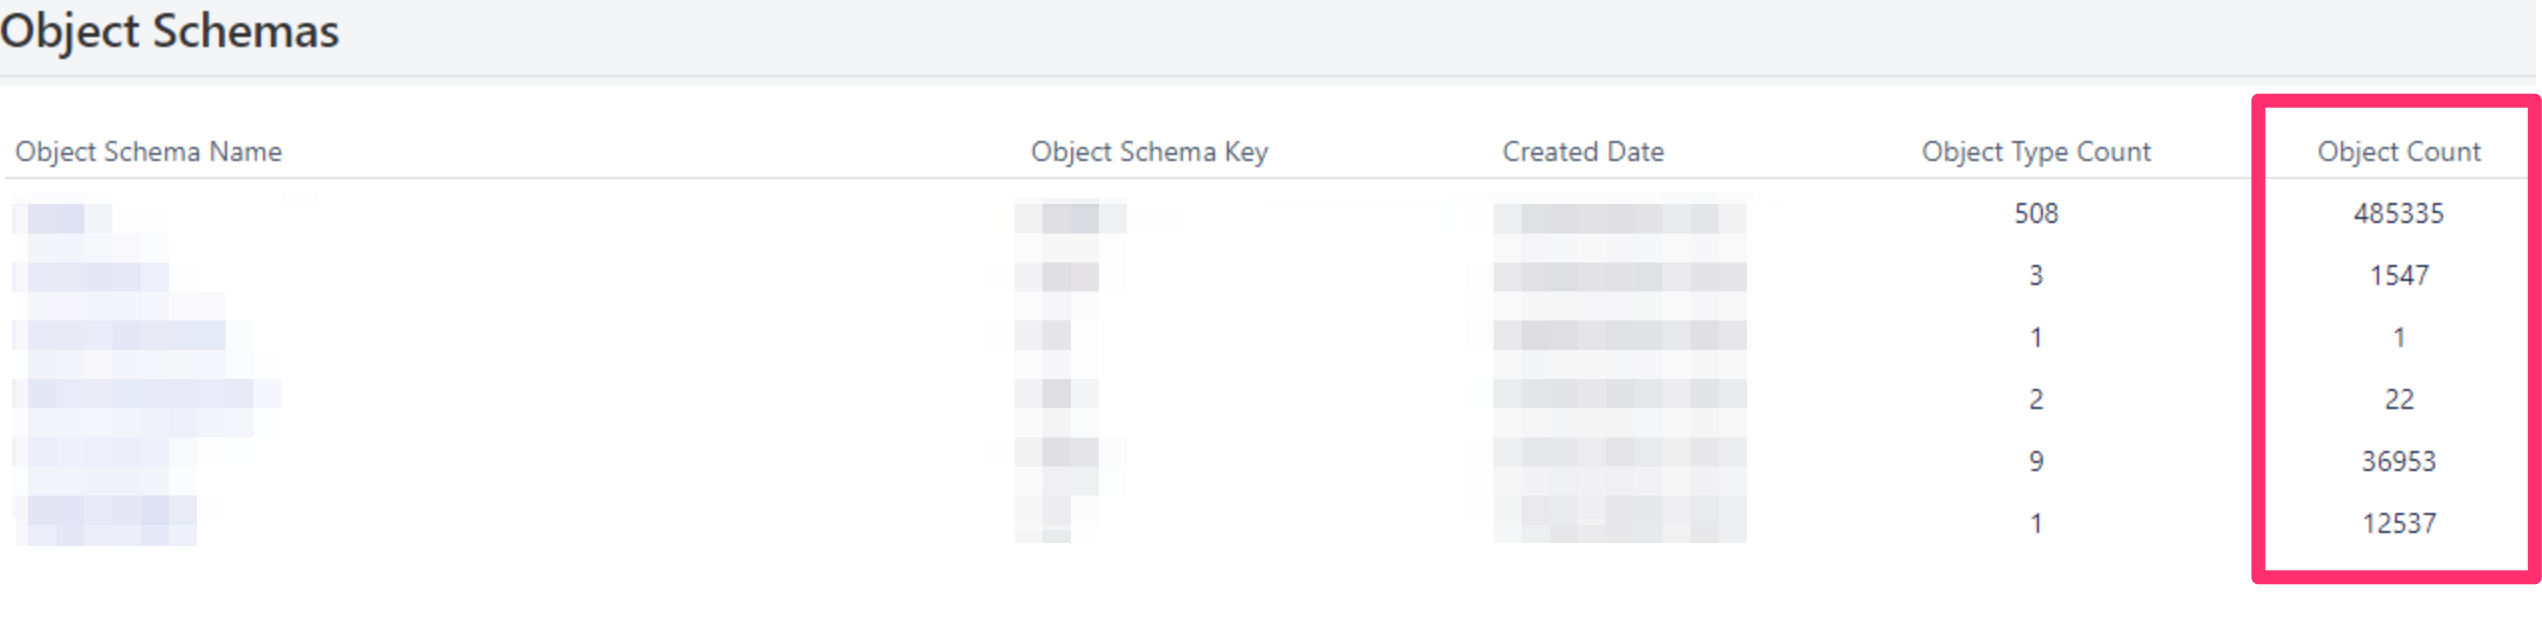Select object count value 1547
Screen dimensions: 2542x626
(2398, 276)
